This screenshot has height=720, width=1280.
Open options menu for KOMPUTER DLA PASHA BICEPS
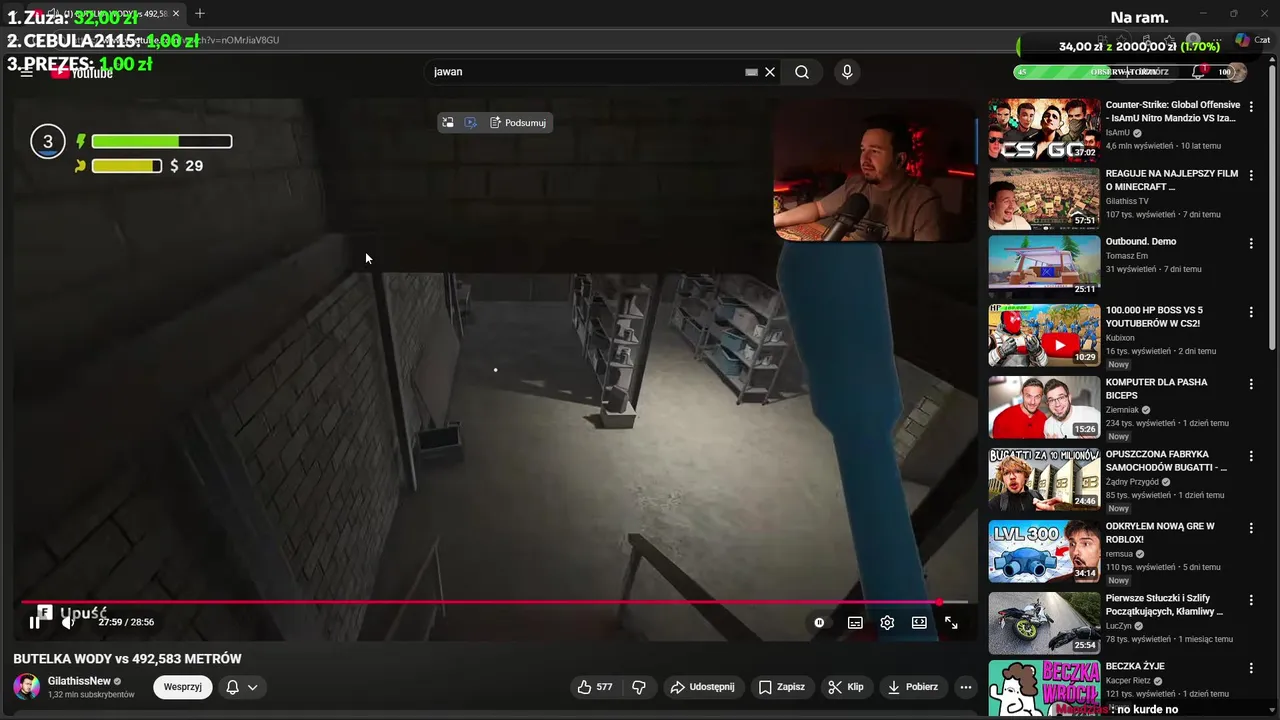coord(1251,384)
